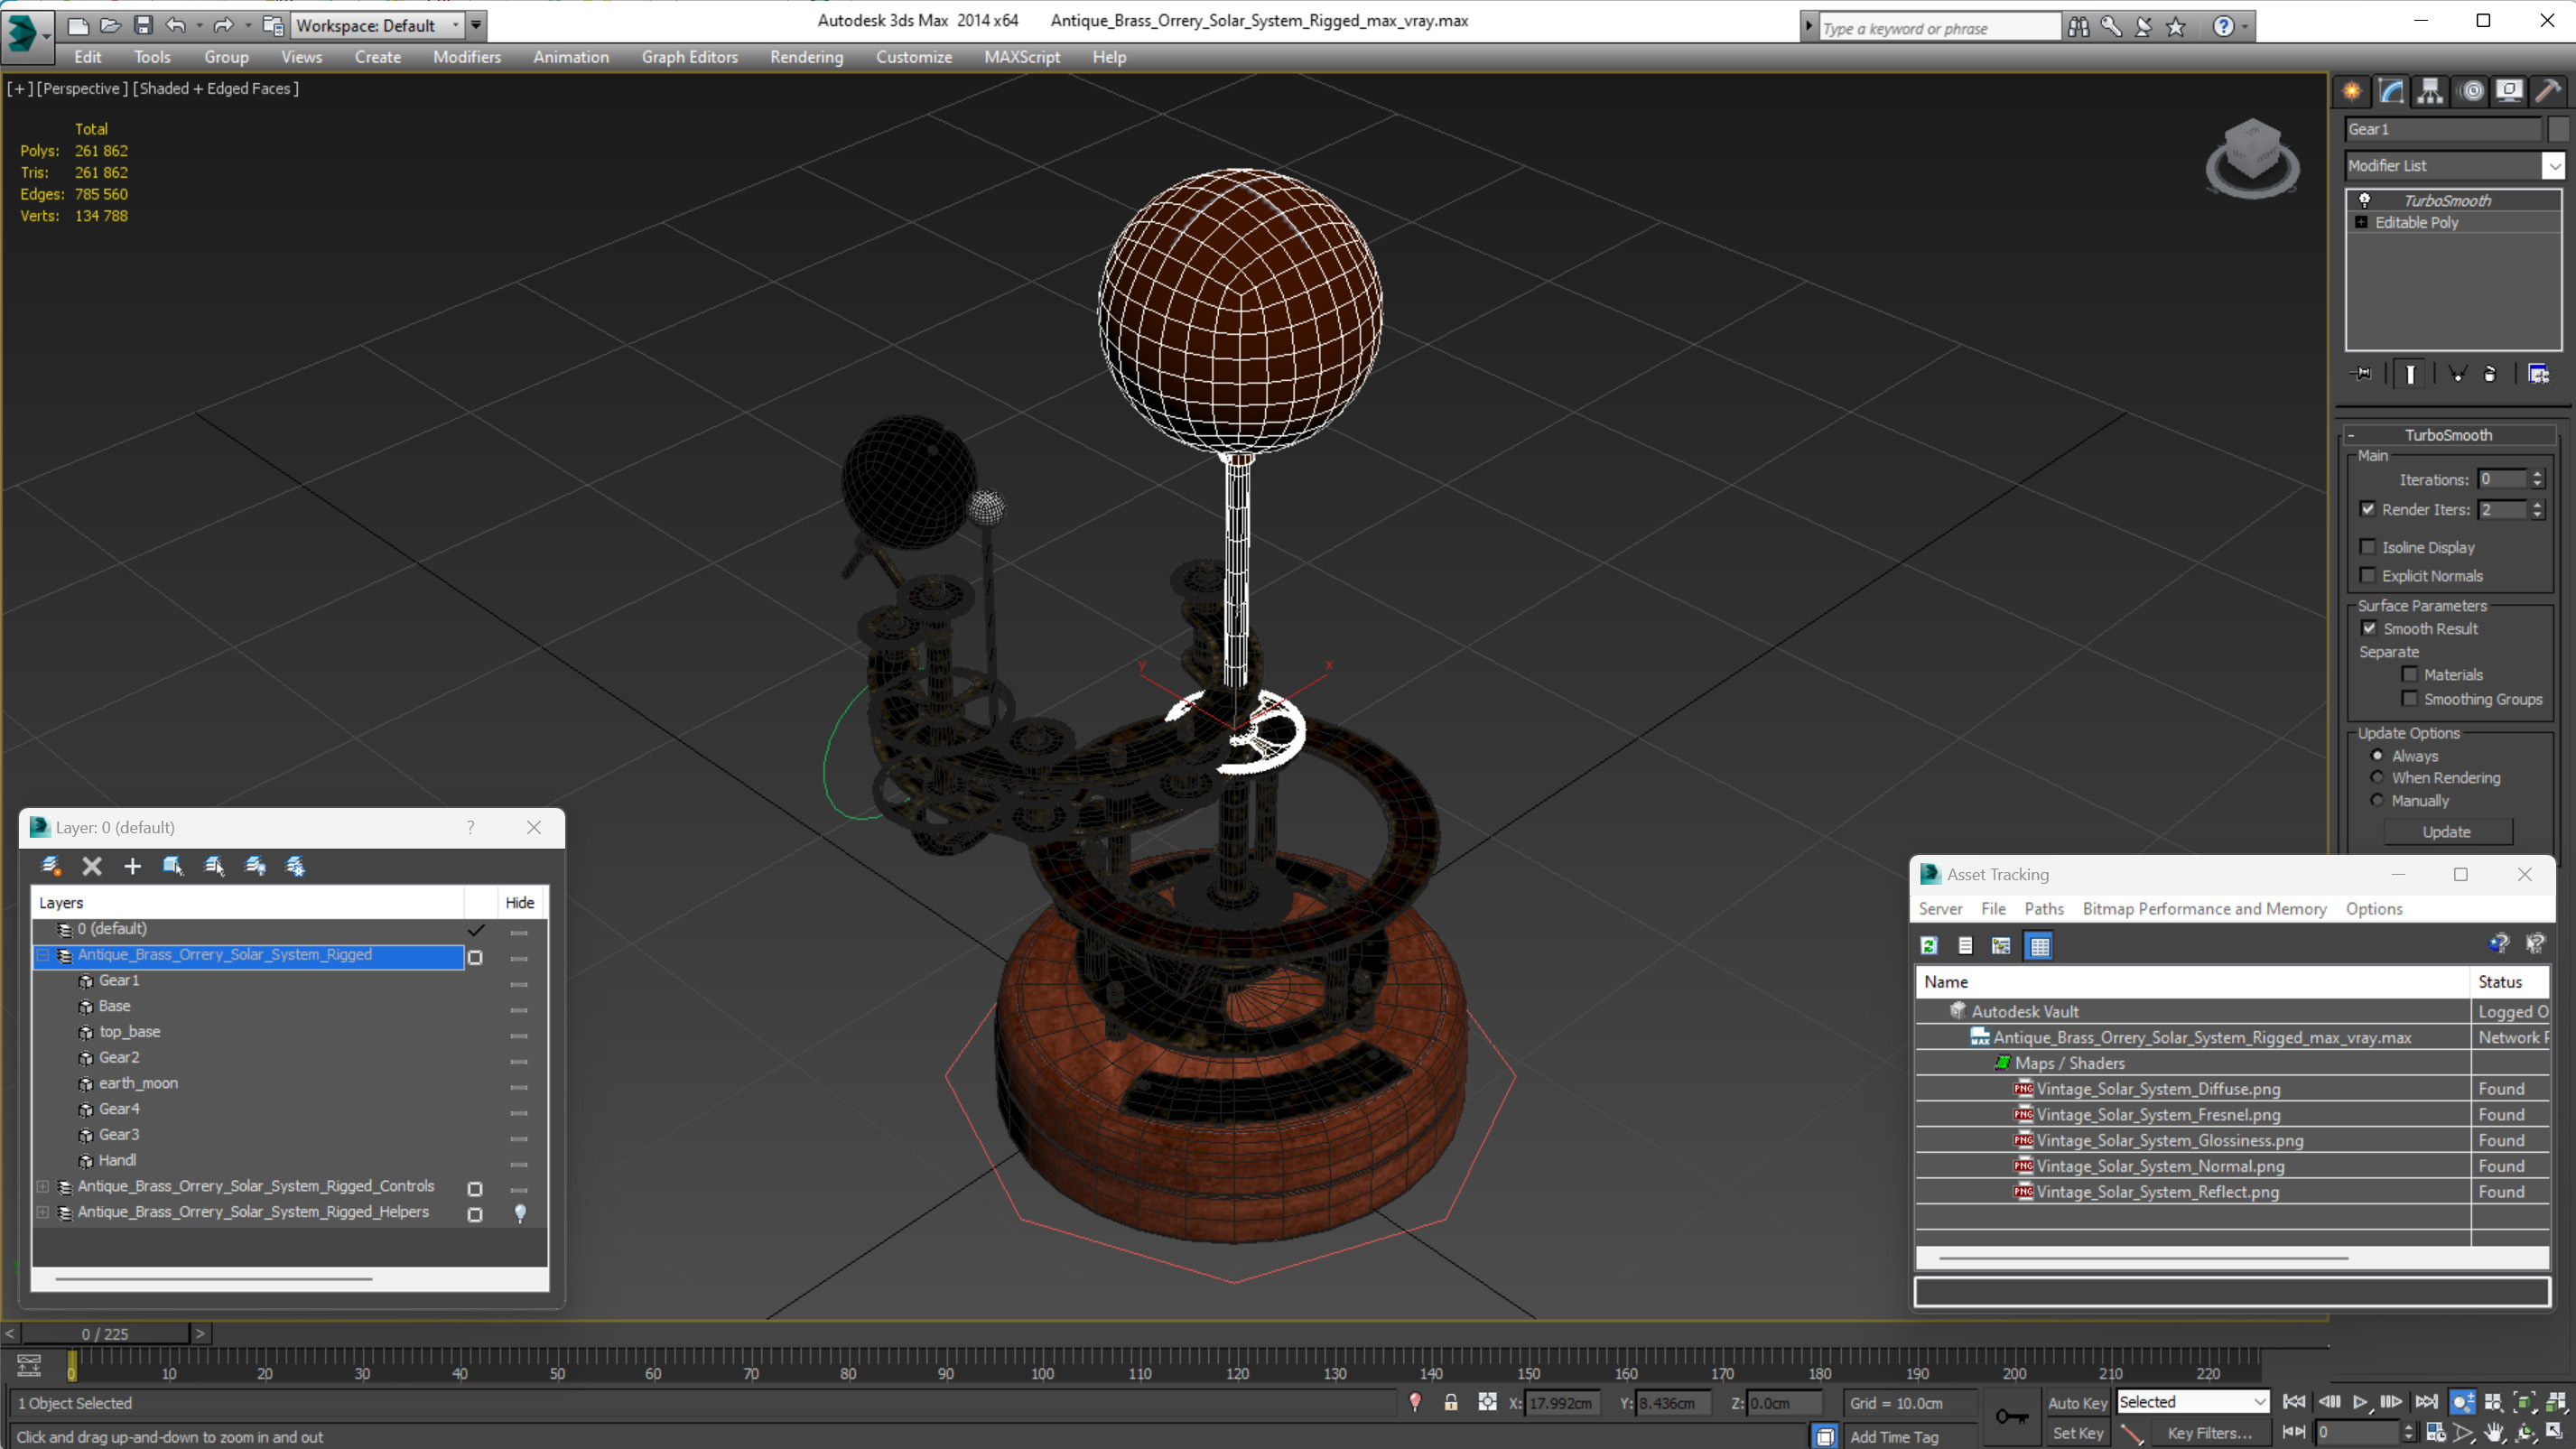
Task: Click Table View icon in Asset Tracking
Action: (x=2039, y=945)
